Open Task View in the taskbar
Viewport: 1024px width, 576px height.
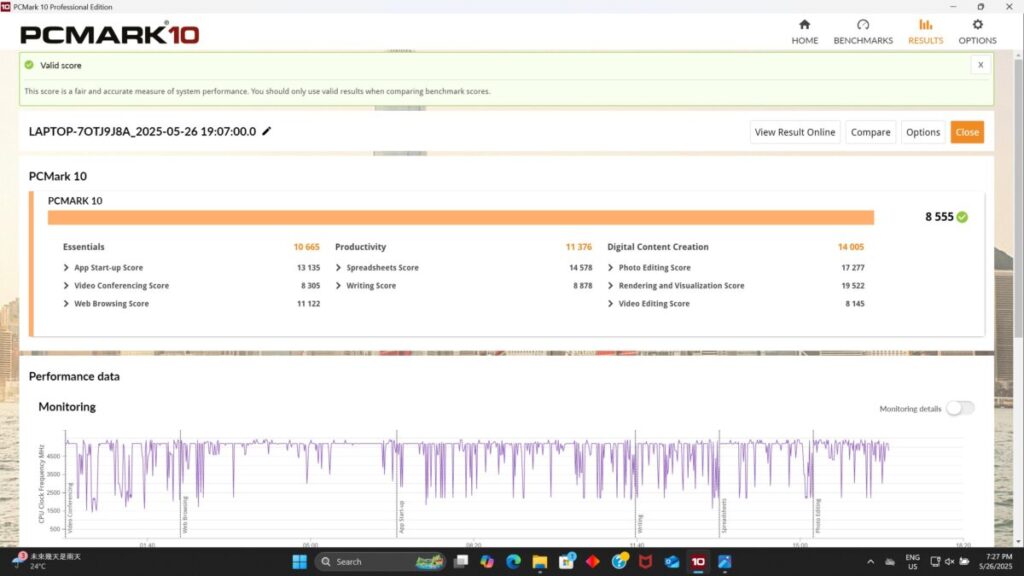461,562
